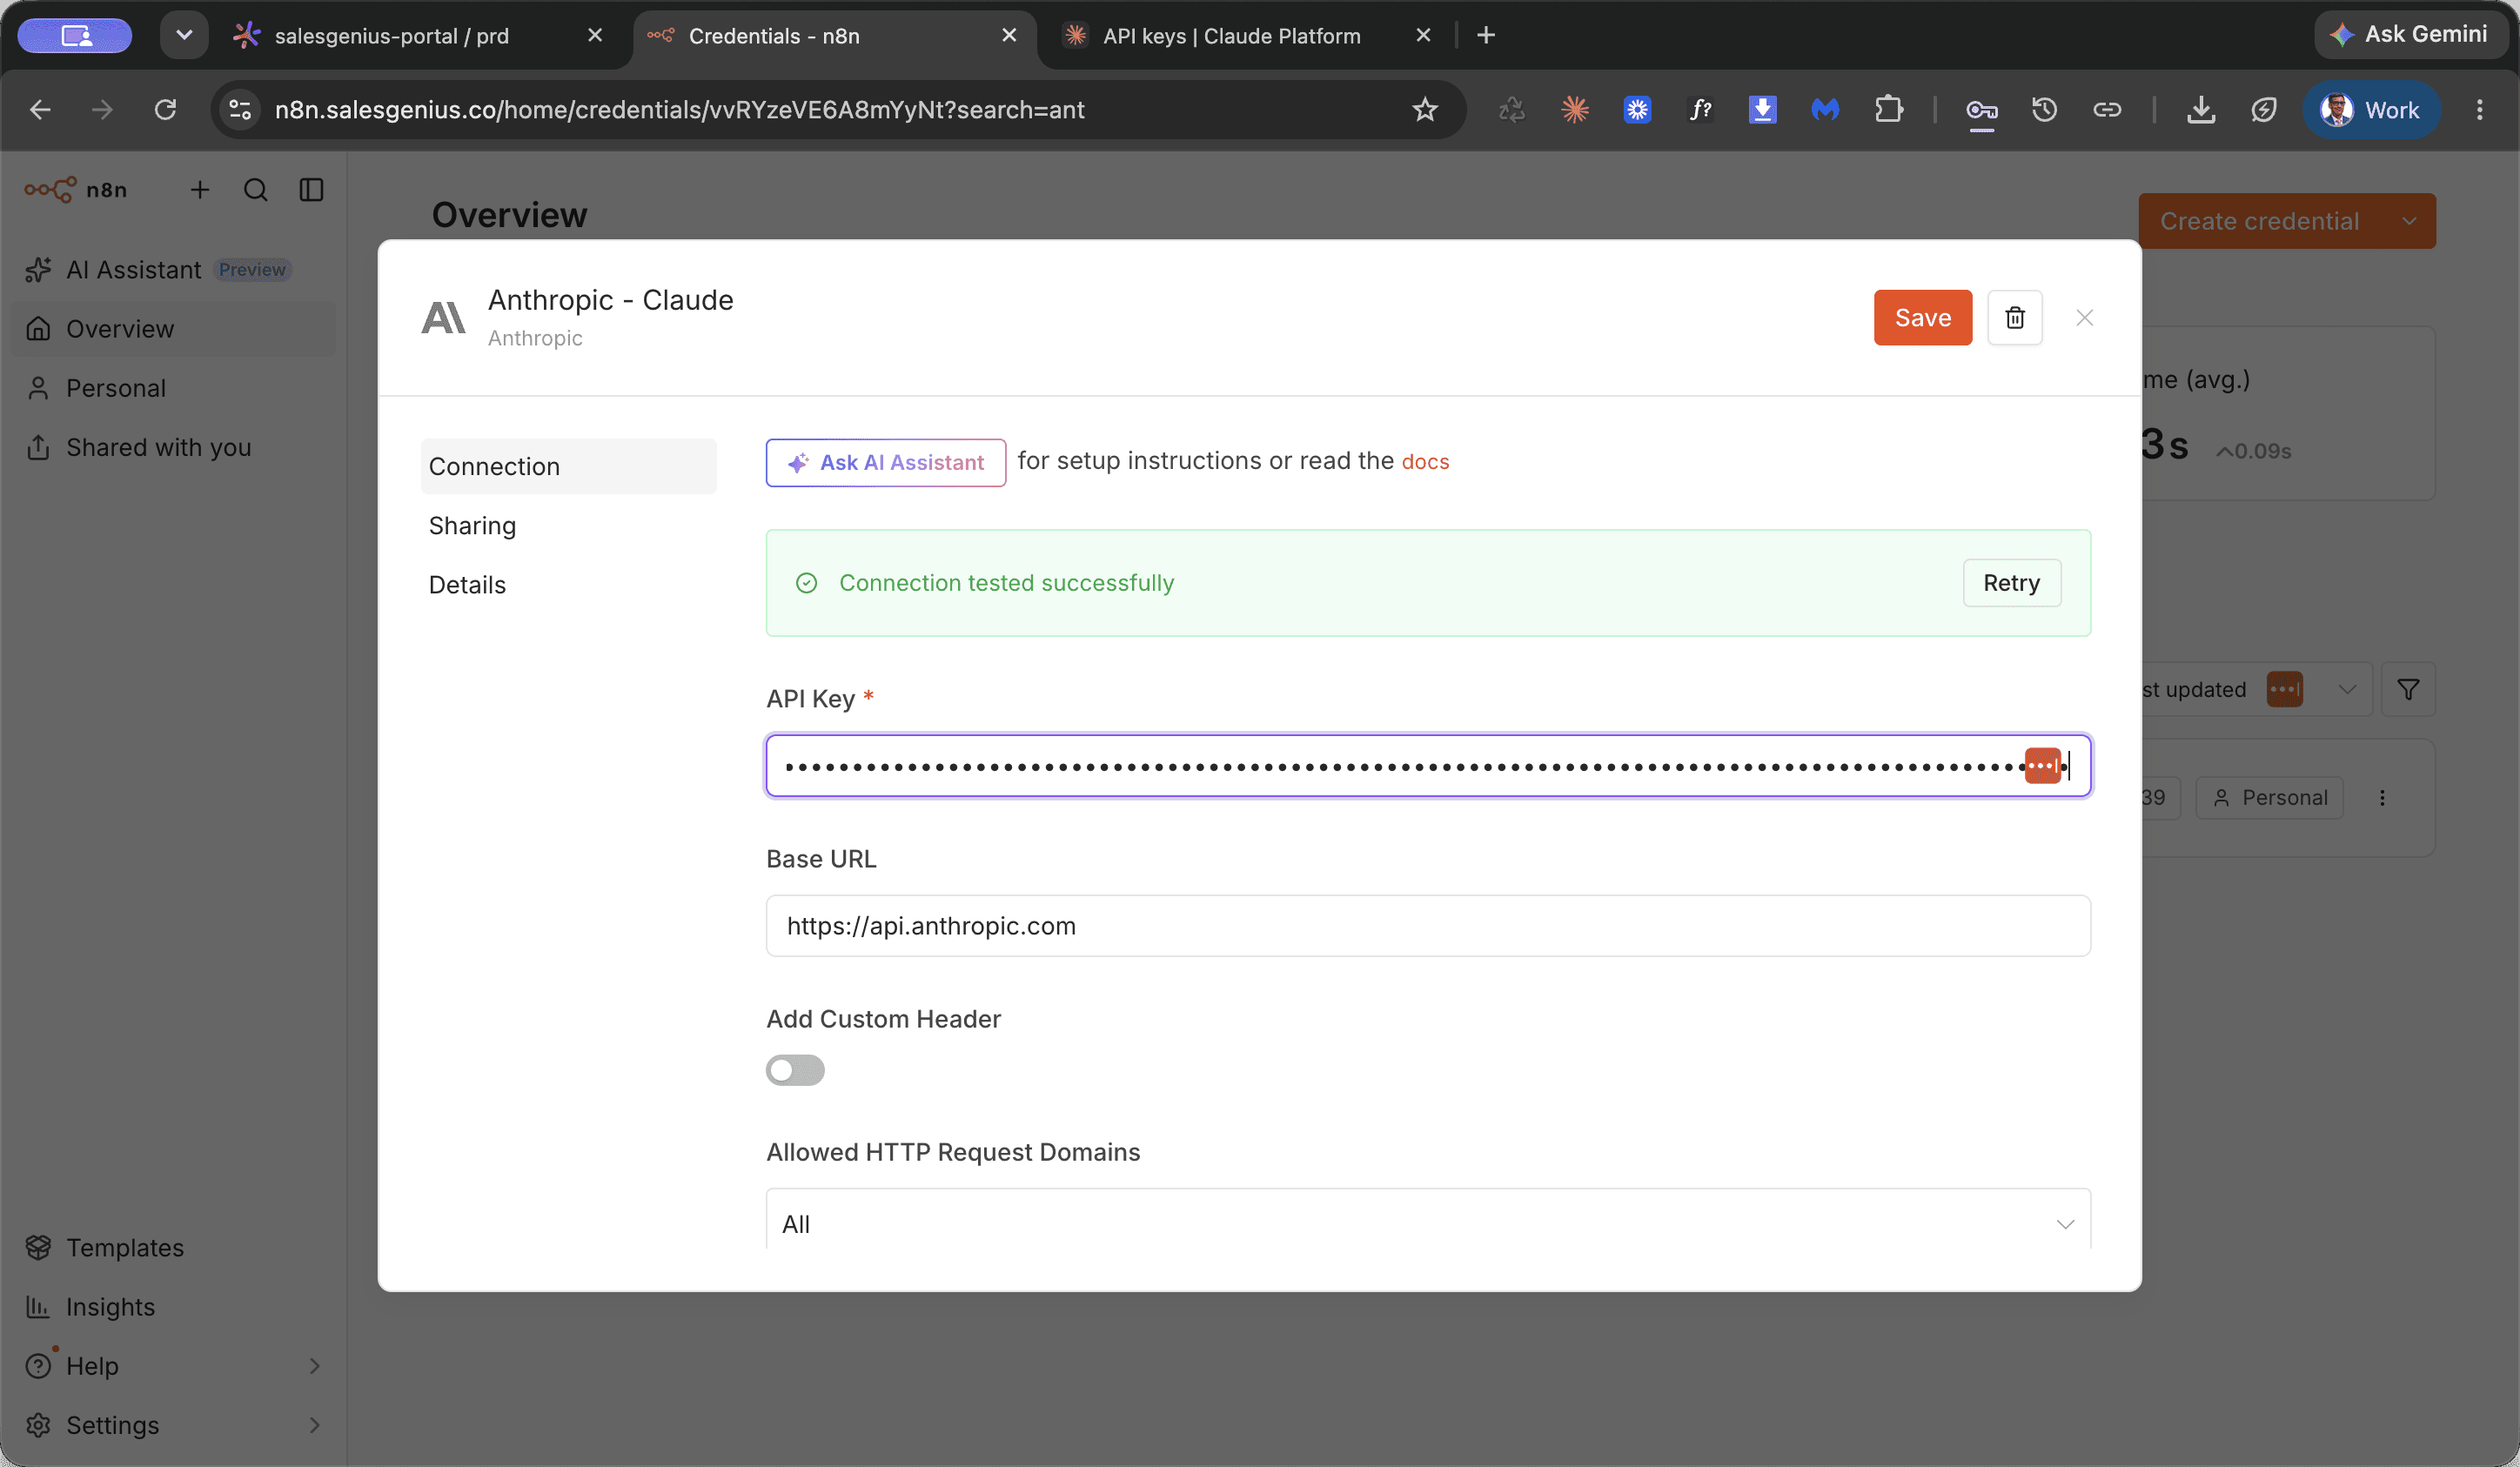Select the Connection tab
Screen dimensions: 2520x1467
(568, 466)
